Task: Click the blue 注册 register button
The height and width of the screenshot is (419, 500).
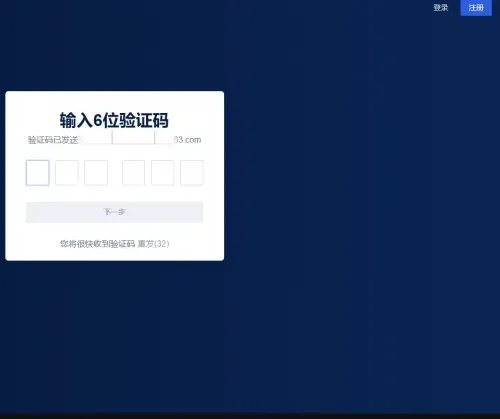Action: 476,8
